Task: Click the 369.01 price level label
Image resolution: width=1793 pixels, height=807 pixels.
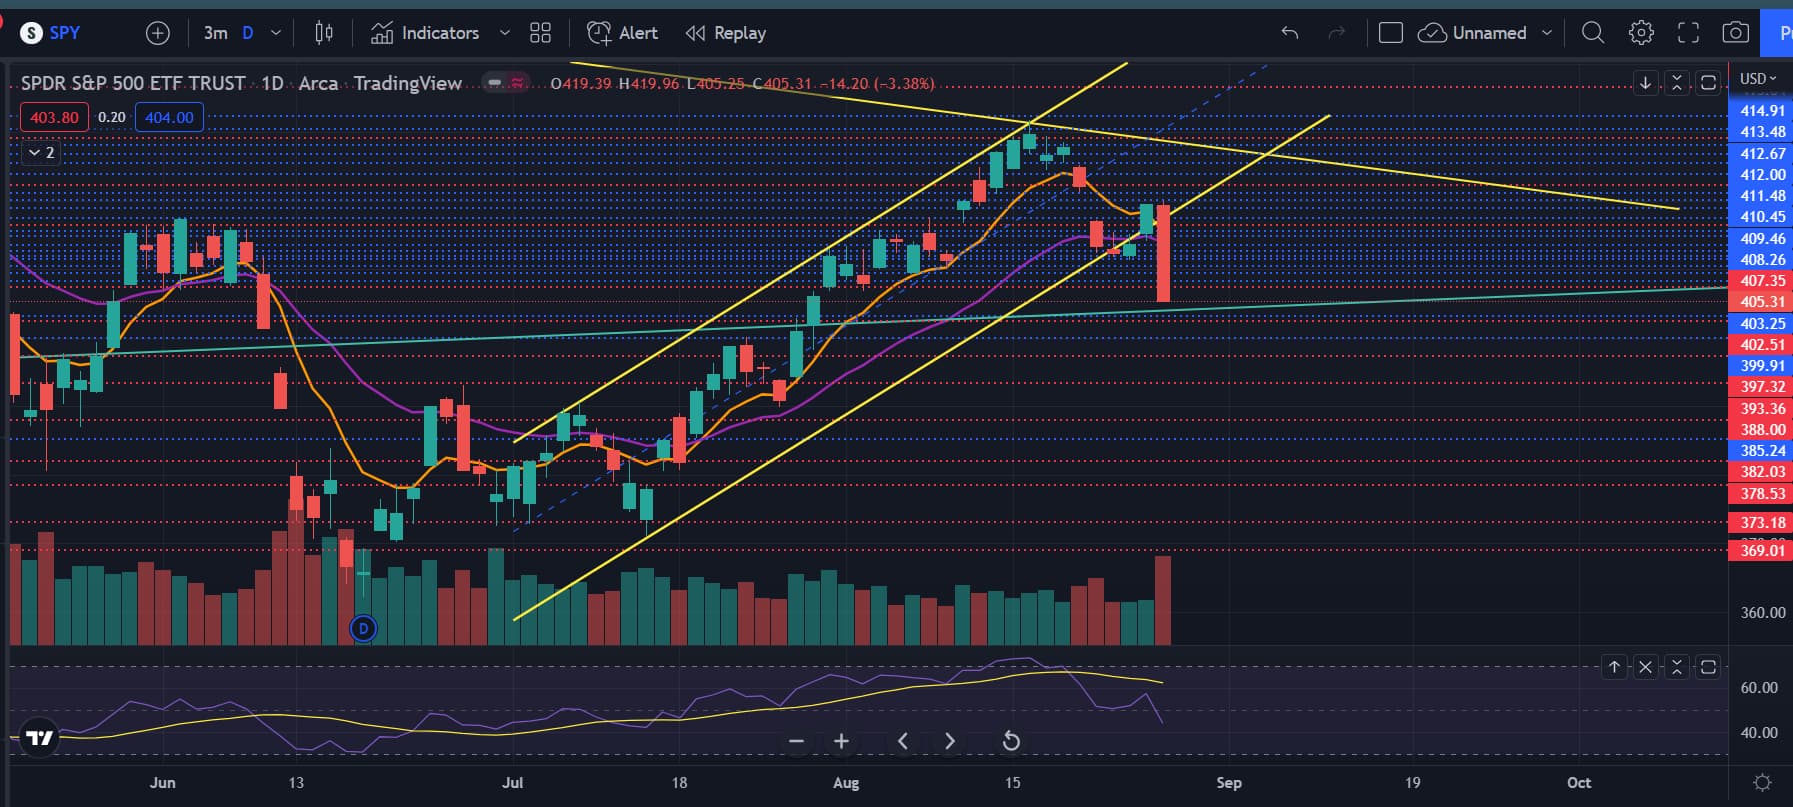Action: coord(1761,551)
